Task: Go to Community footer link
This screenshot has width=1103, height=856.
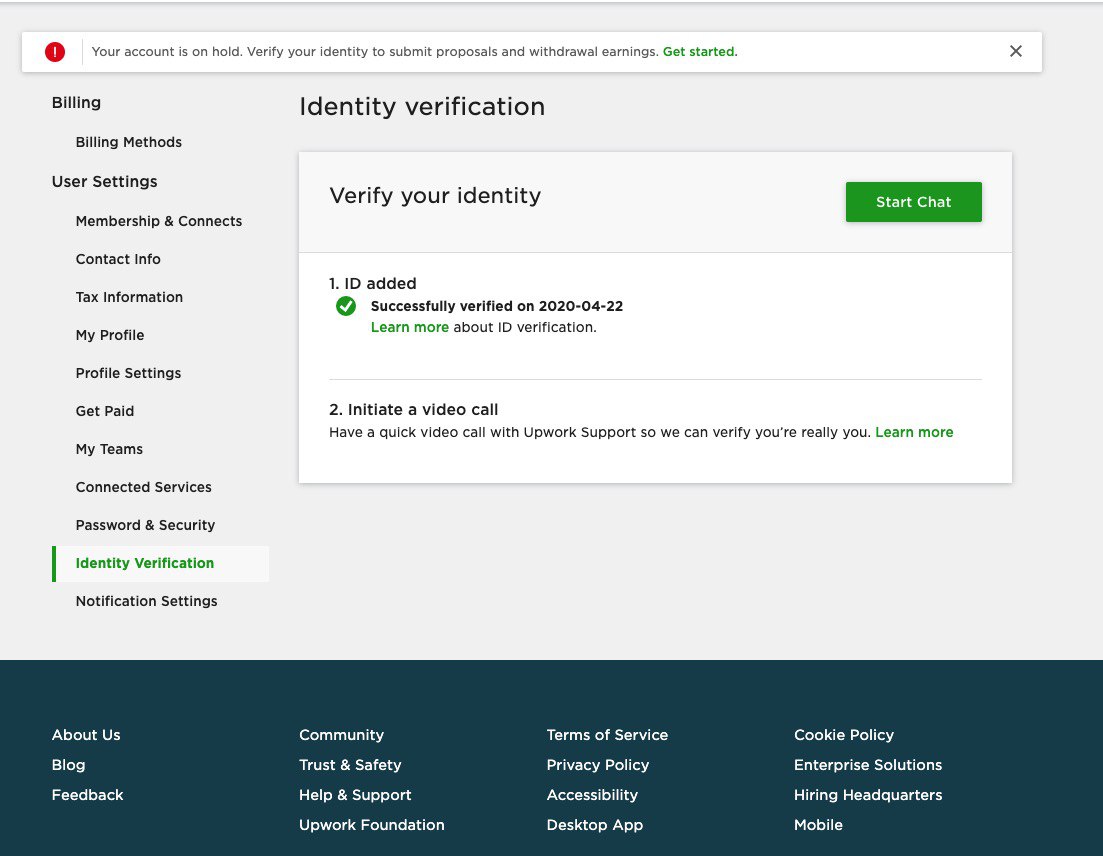Action: click(x=341, y=735)
